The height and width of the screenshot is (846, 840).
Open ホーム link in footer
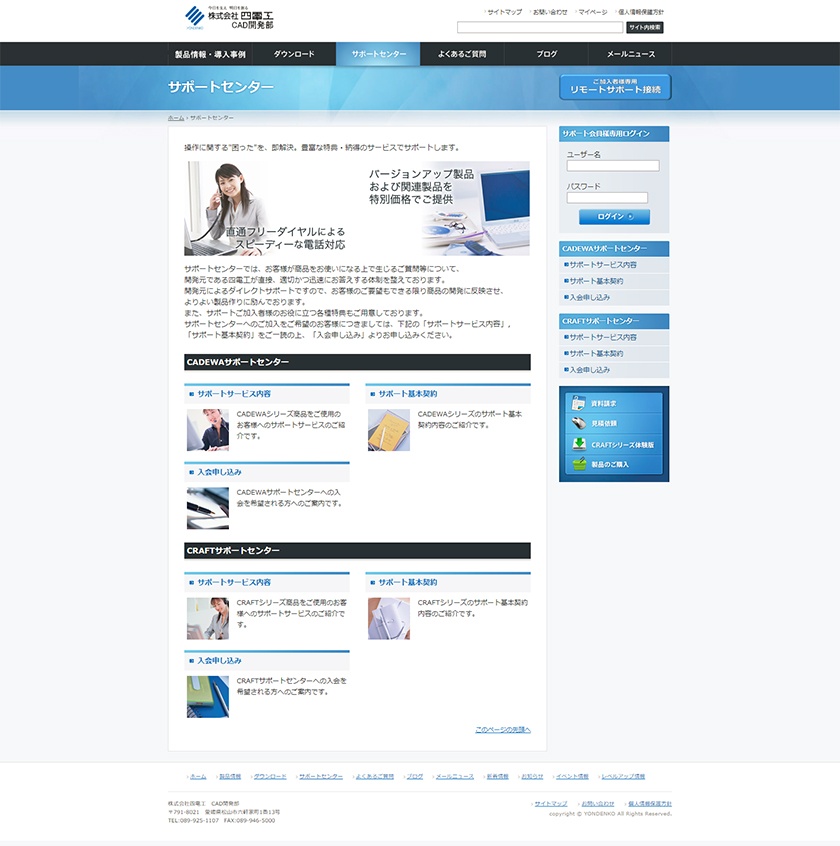pyautogui.click(x=198, y=776)
